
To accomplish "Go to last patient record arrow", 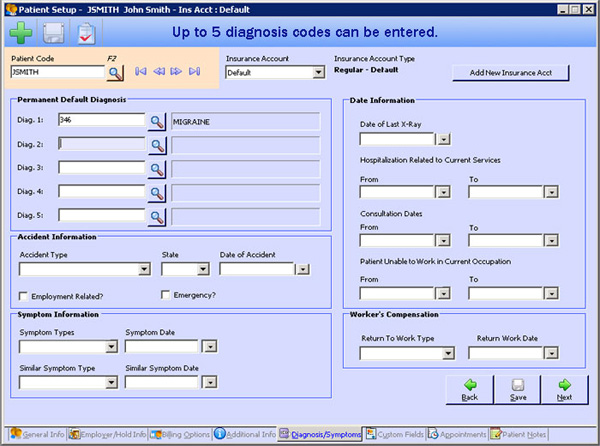I will tap(194, 72).
